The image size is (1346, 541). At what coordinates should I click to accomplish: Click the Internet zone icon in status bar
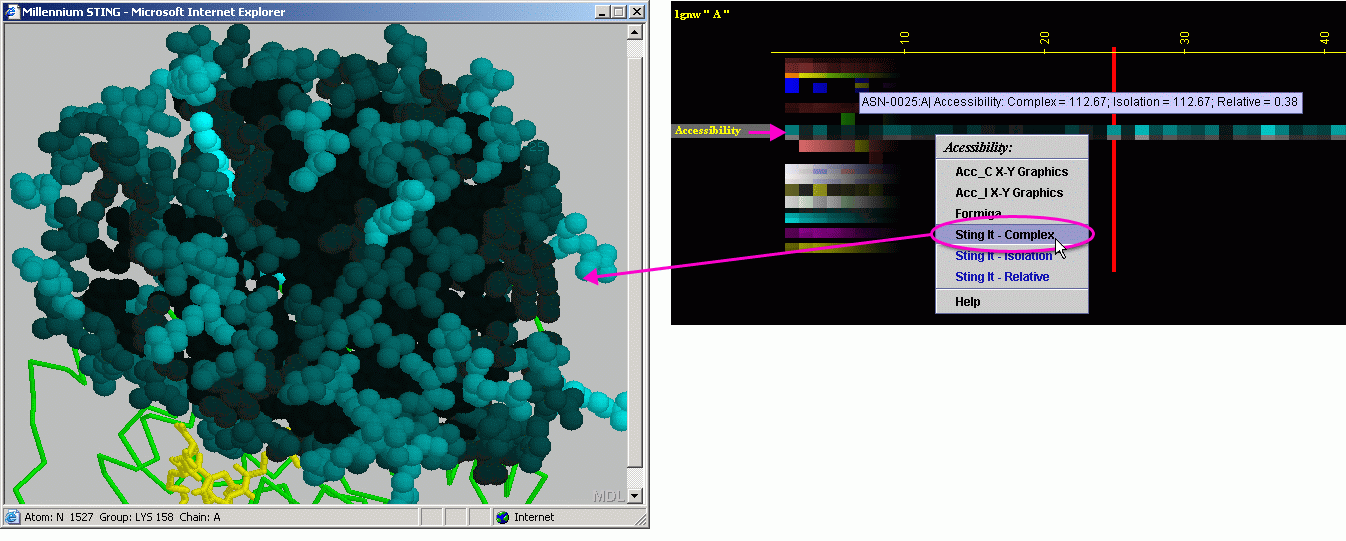coord(503,517)
